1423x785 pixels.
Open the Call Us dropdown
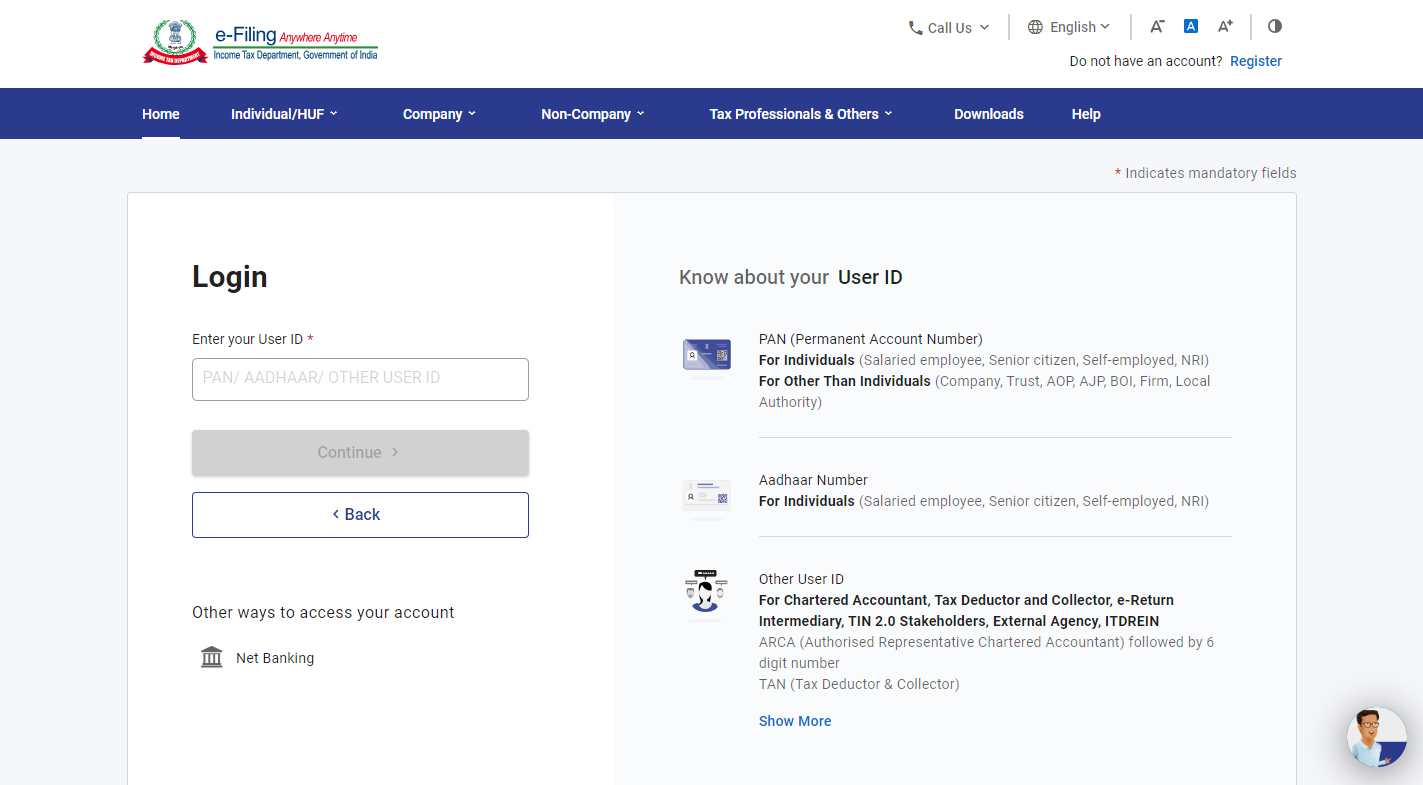948,28
